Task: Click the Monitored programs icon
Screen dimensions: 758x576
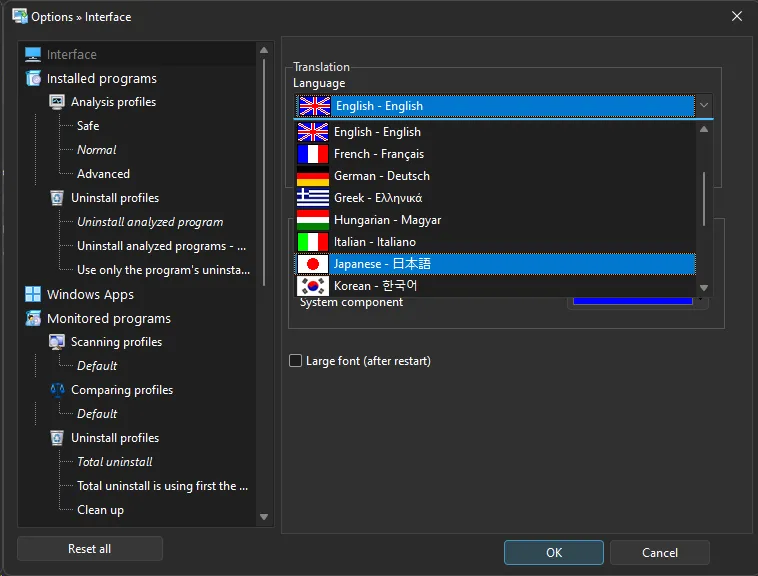Action: [x=33, y=318]
